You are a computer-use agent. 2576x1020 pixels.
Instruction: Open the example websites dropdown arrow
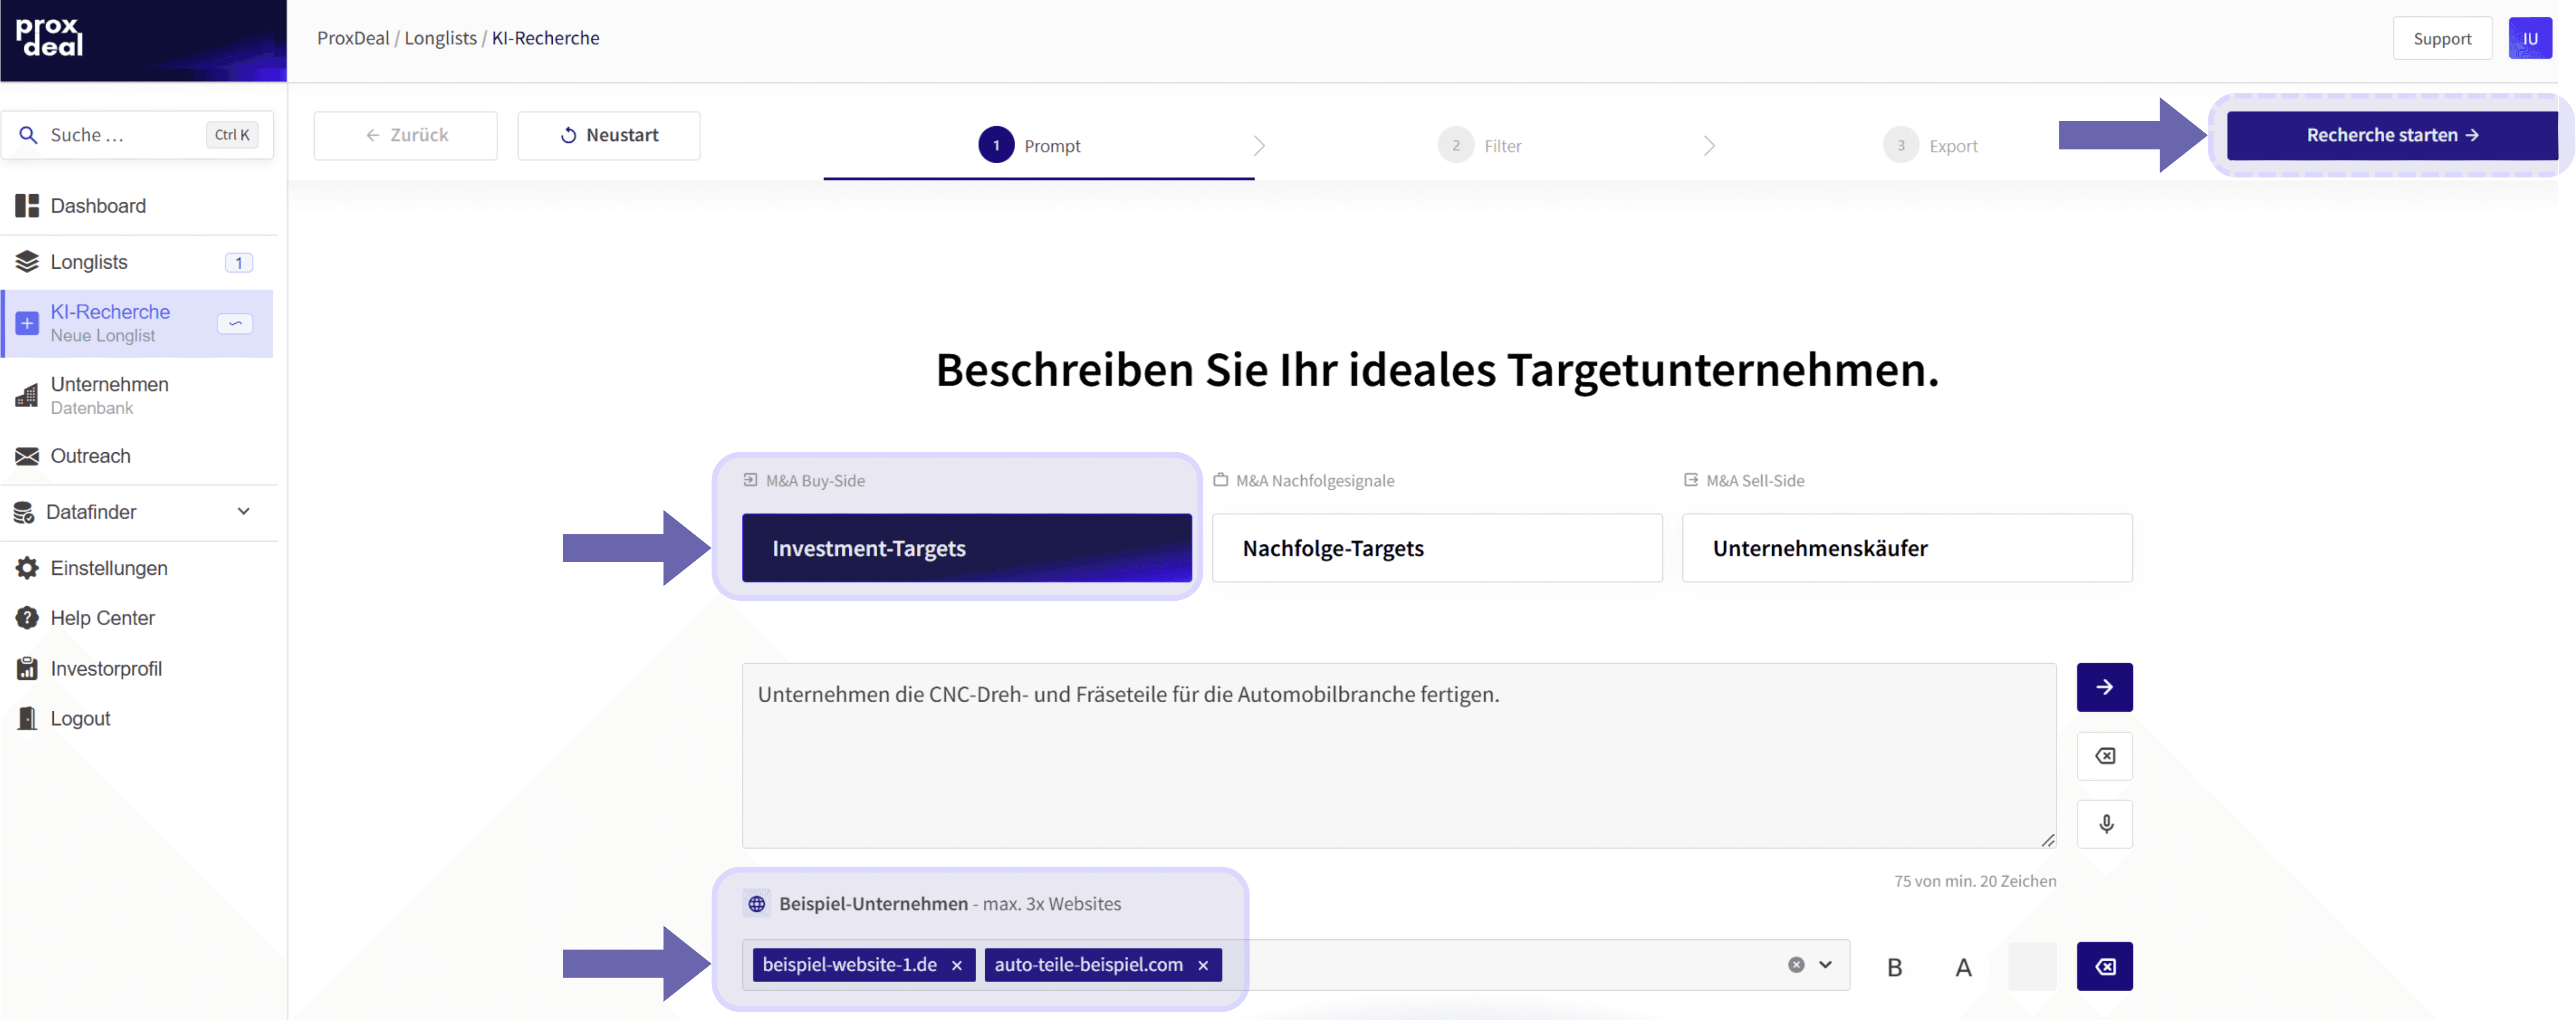click(x=1825, y=965)
